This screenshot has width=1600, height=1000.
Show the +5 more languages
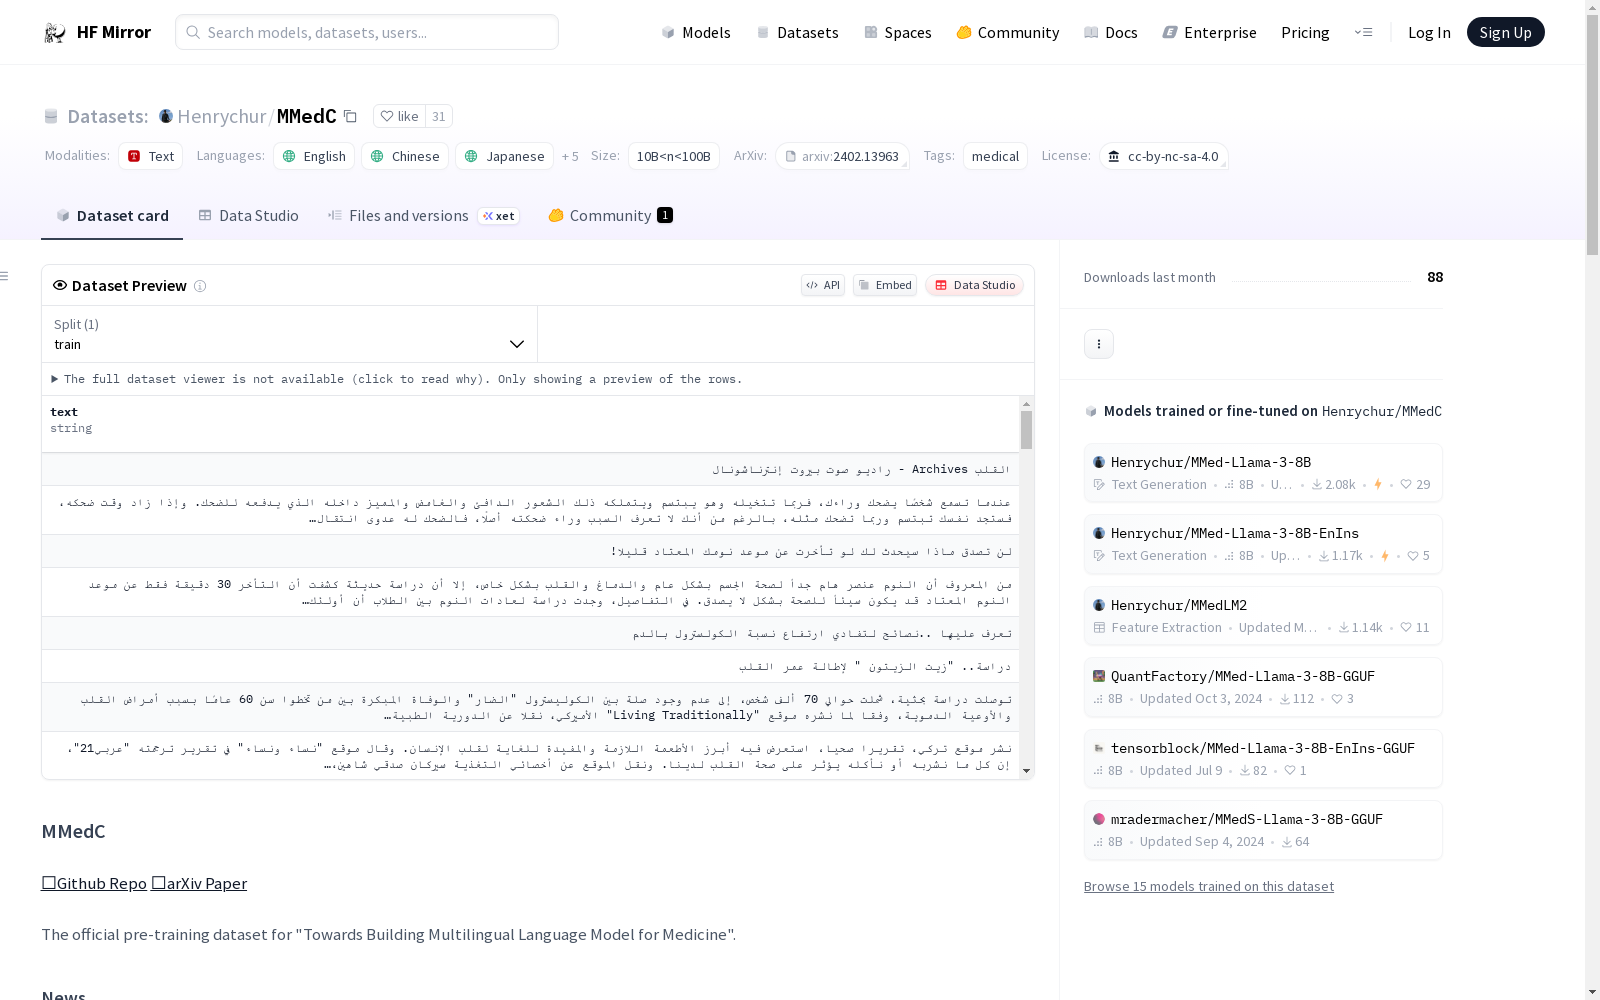coord(570,156)
